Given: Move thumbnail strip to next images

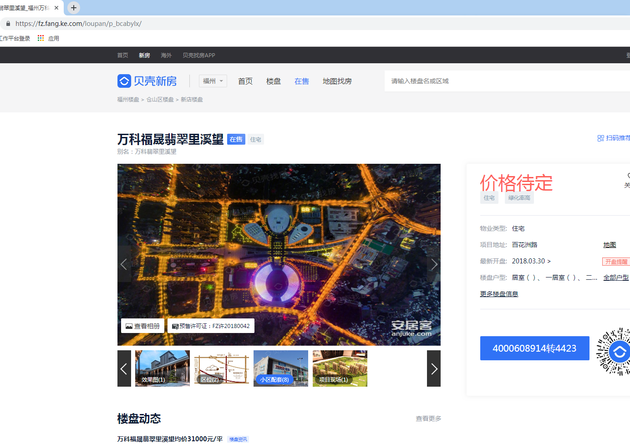Looking at the screenshot, I should [x=434, y=368].
